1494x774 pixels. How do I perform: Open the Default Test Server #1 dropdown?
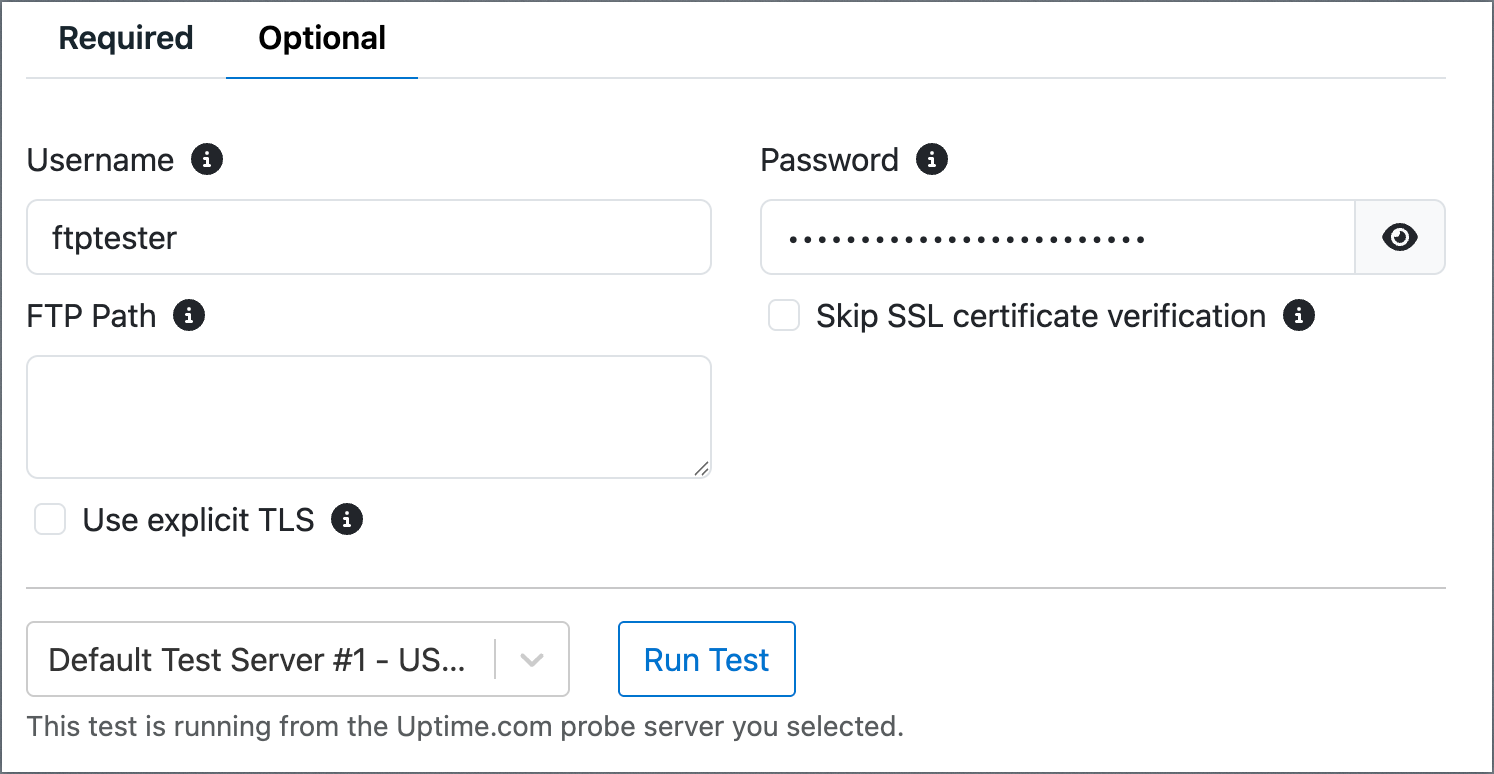pos(298,659)
